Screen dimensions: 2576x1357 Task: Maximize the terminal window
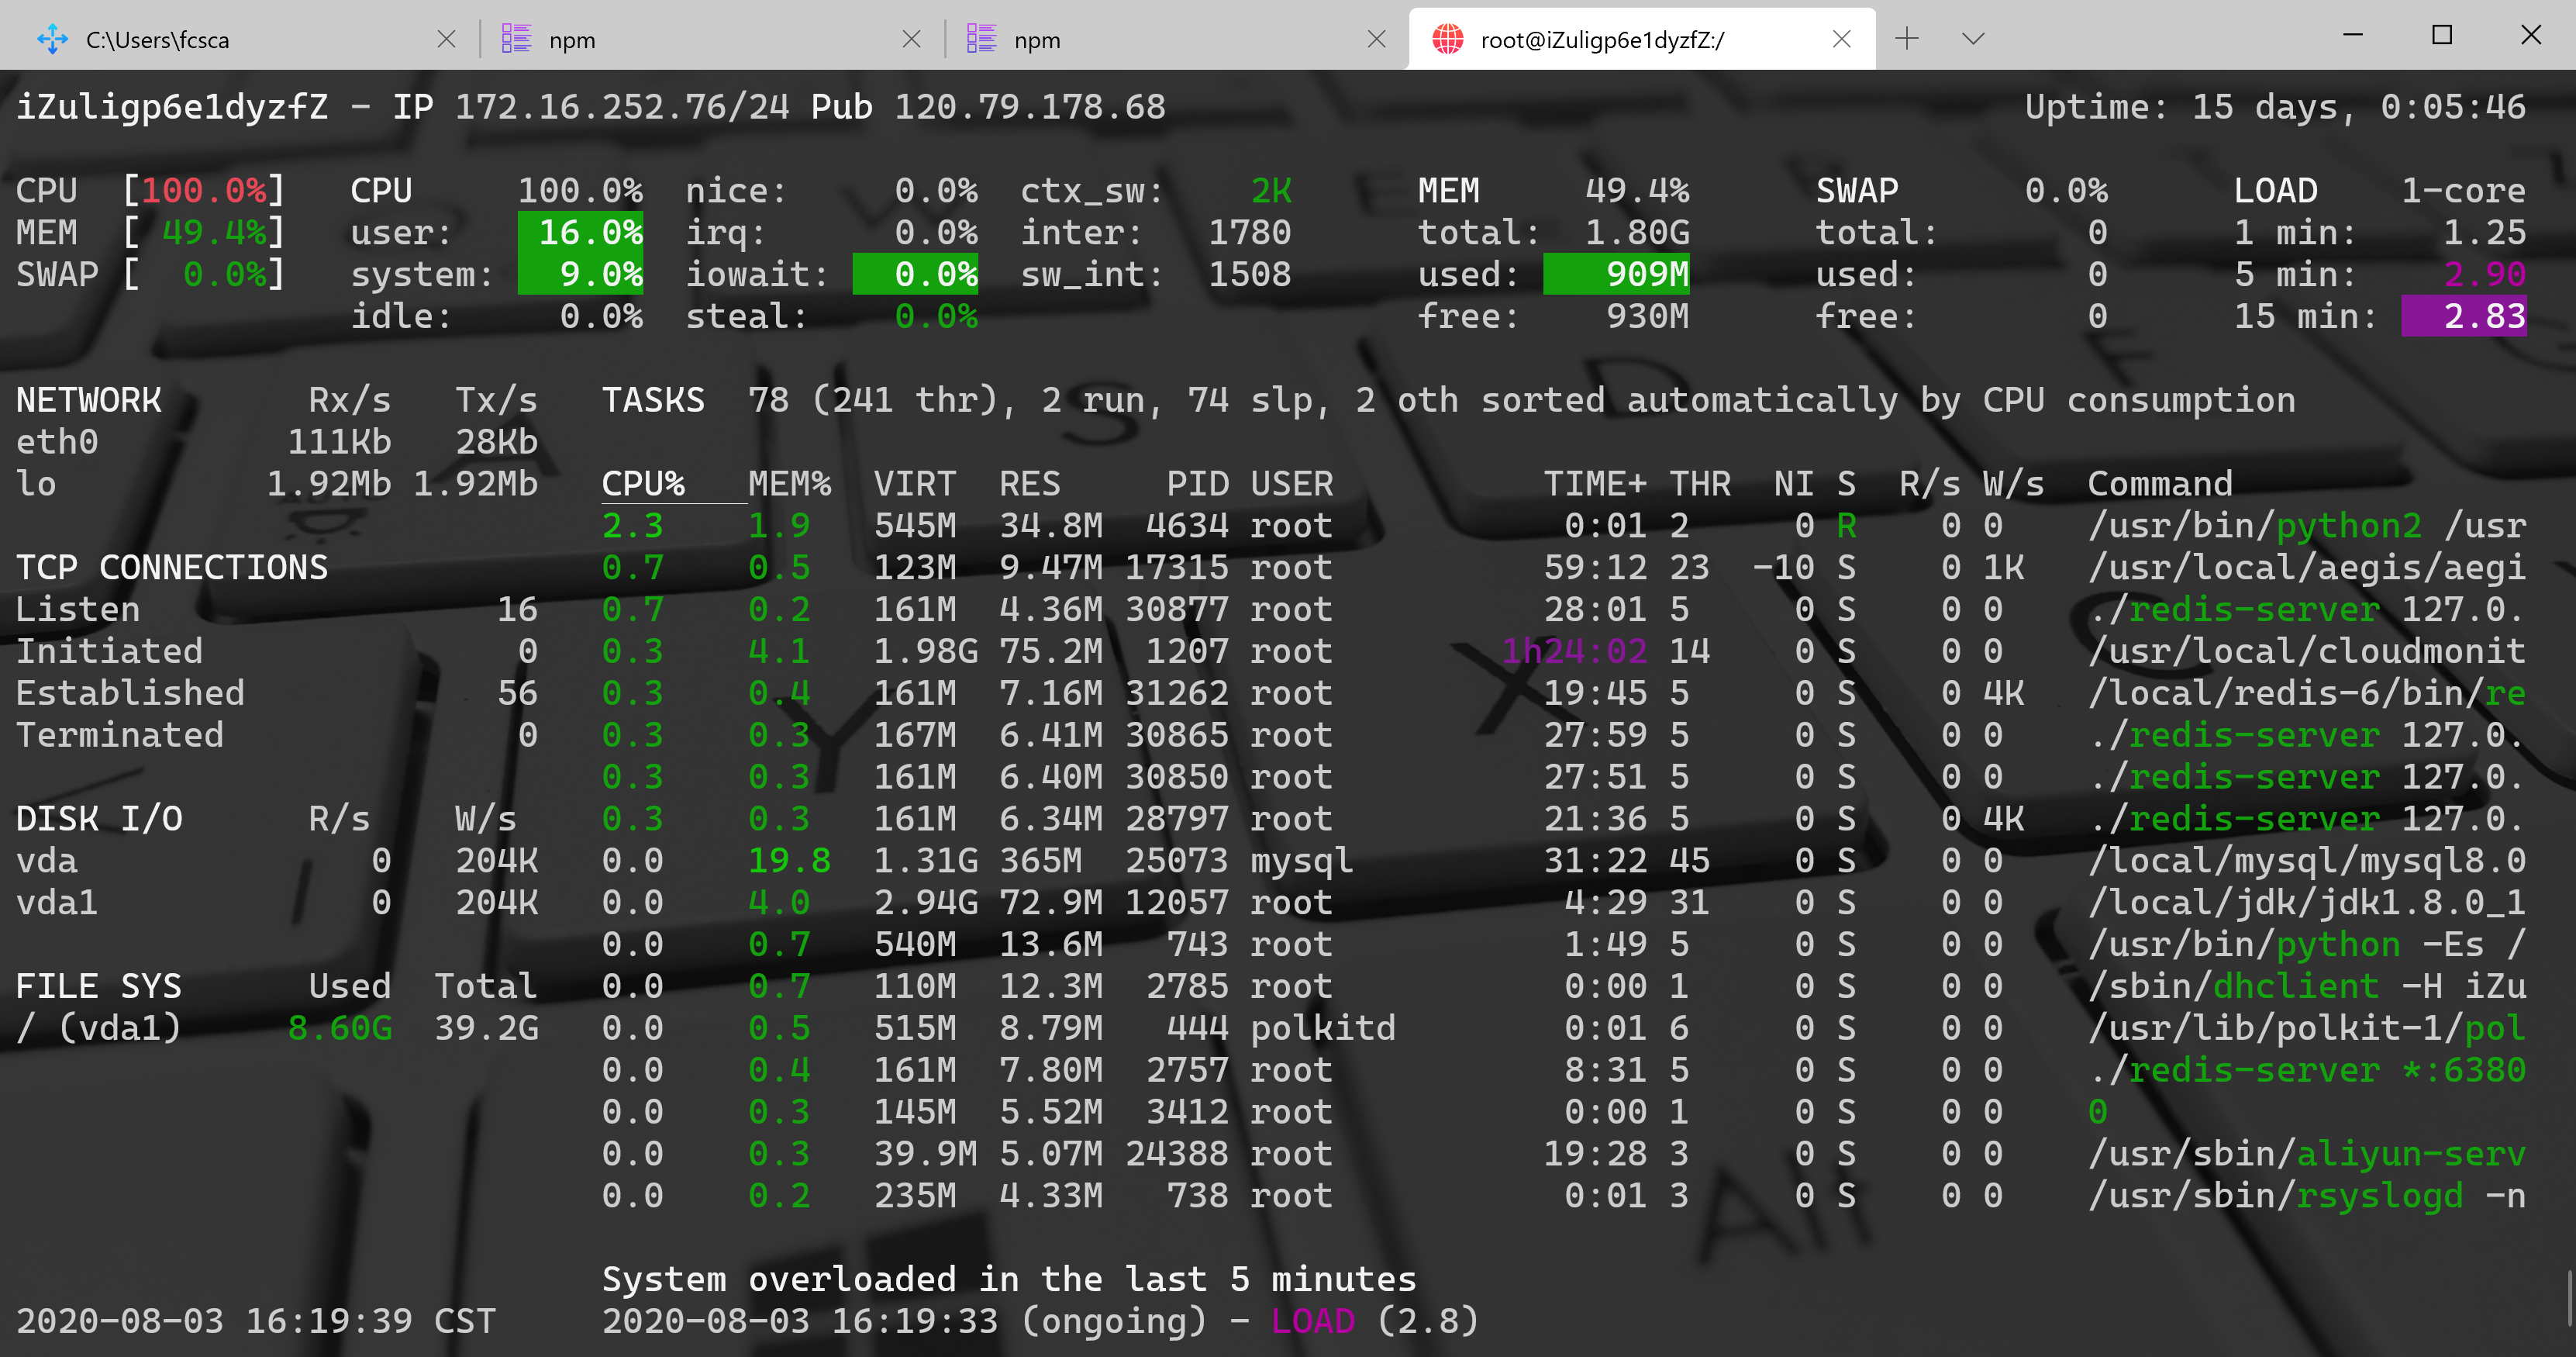(2442, 35)
